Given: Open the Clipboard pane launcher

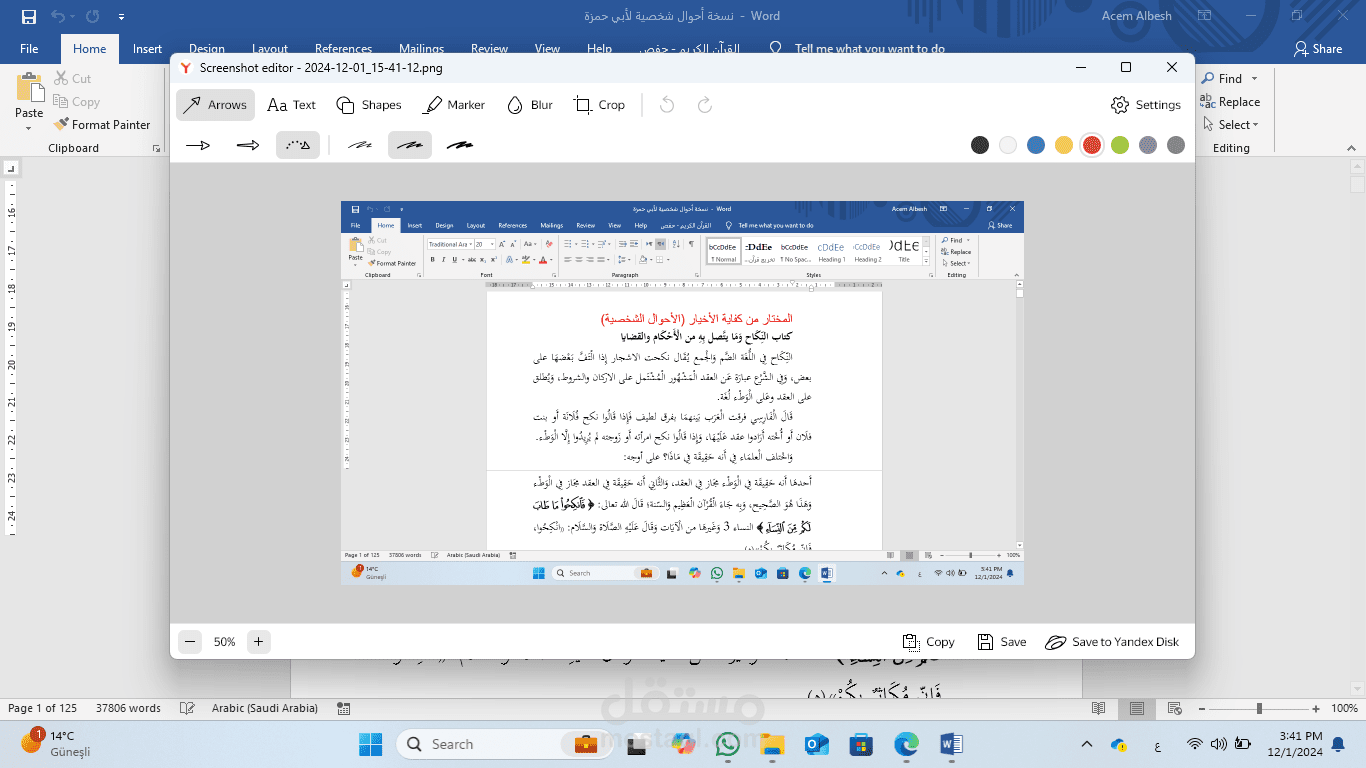Looking at the screenshot, I should point(156,148).
